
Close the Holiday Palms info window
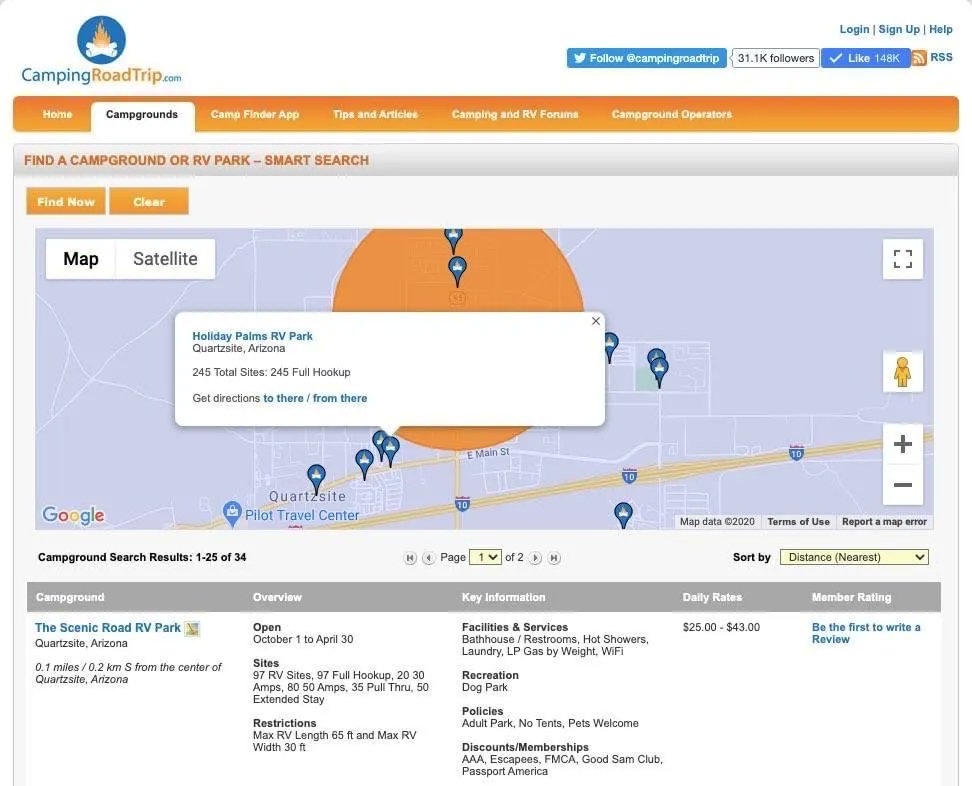pyautogui.click(x=596, y=321)
